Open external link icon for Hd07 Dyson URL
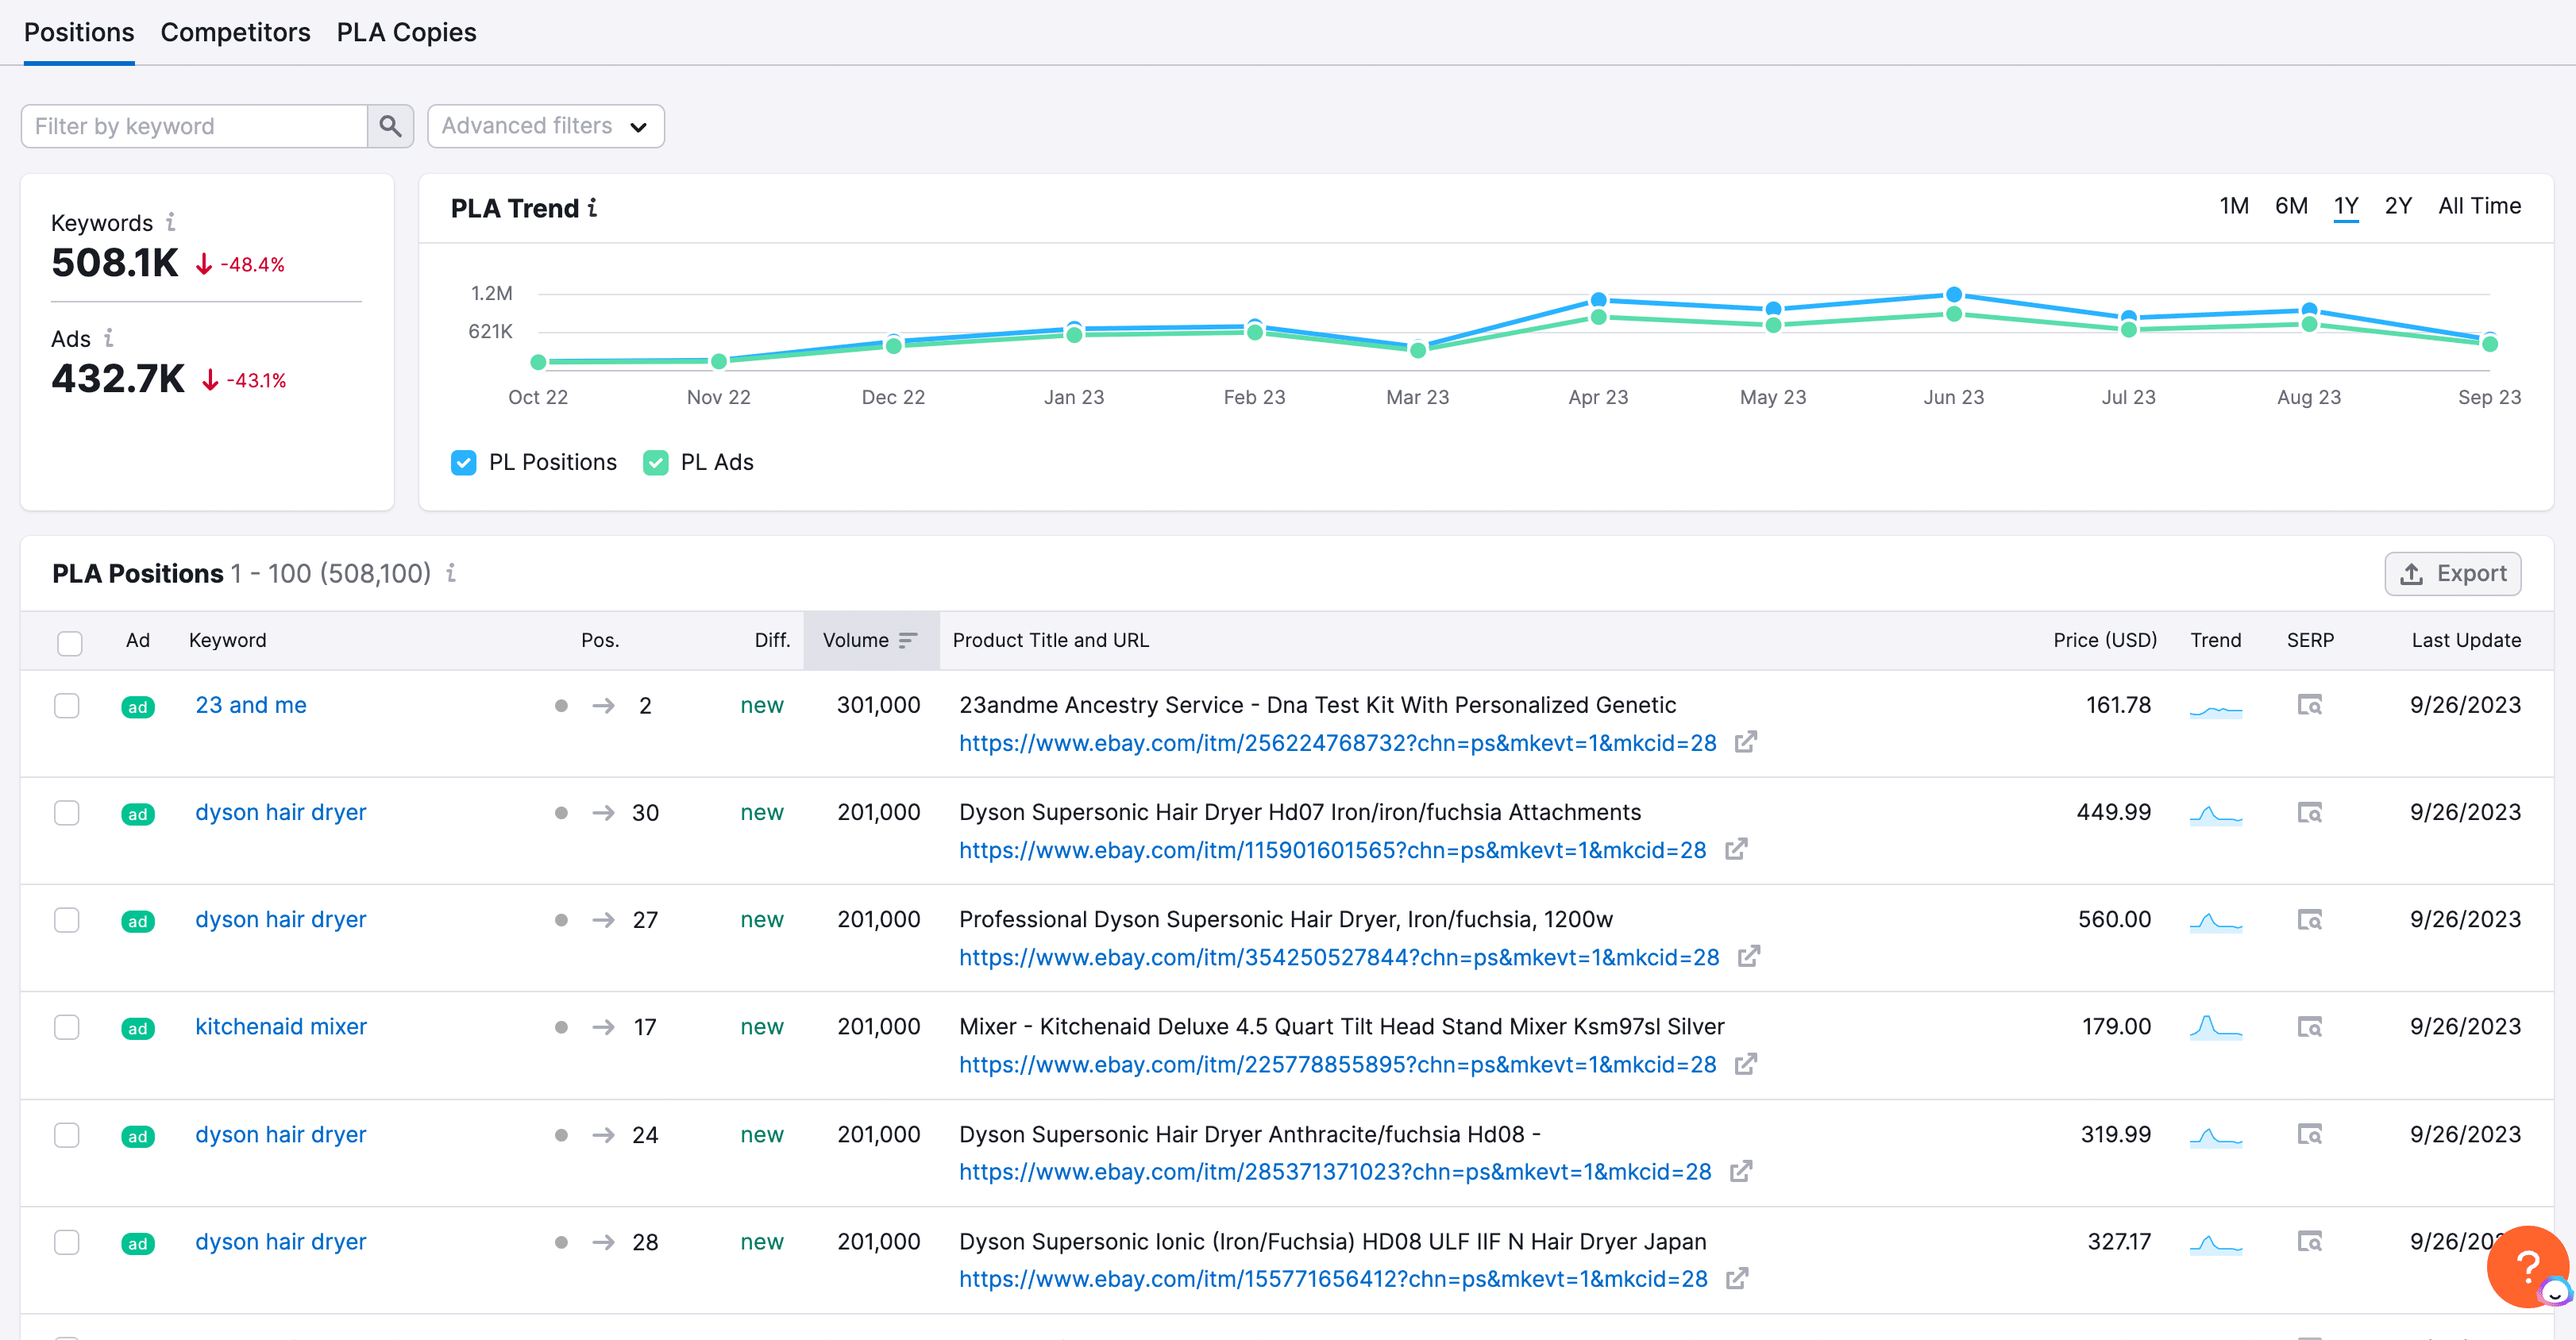The height and width of the screenshot is (1340, 2576). pos(1737,849)
